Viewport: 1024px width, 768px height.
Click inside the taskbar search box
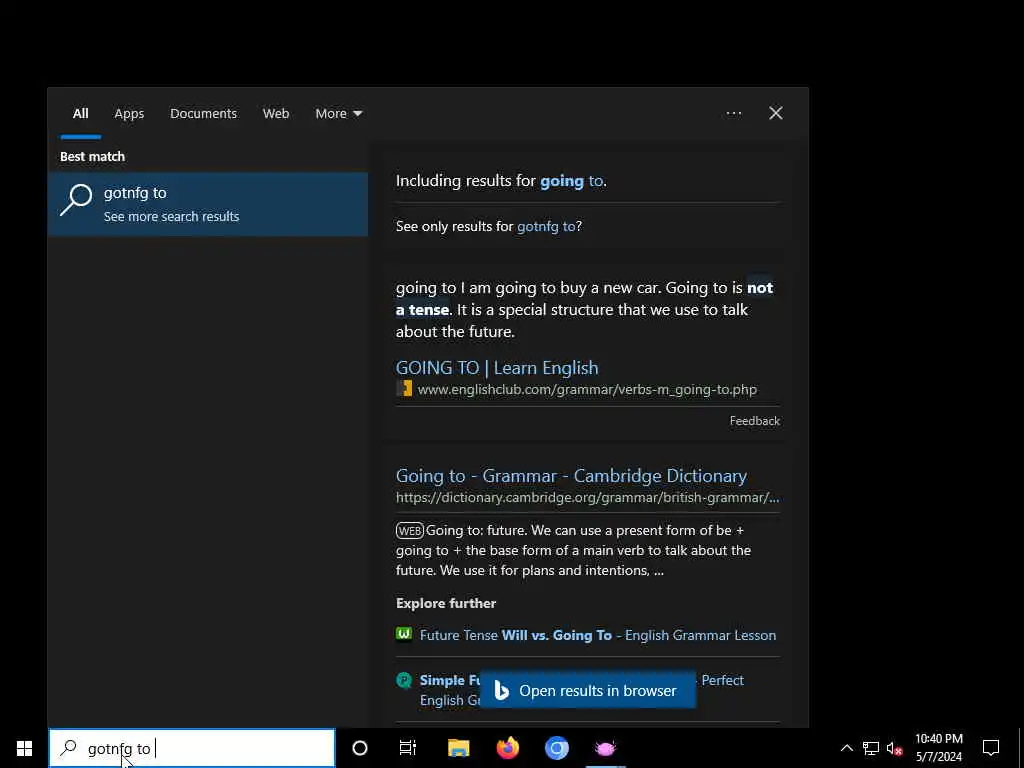(192, 748)
